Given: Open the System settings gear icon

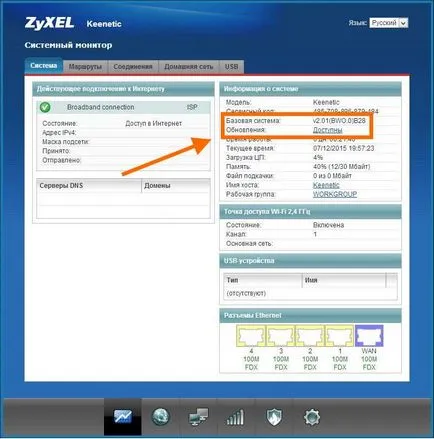Looking at the screenshot, I should 312,417.
